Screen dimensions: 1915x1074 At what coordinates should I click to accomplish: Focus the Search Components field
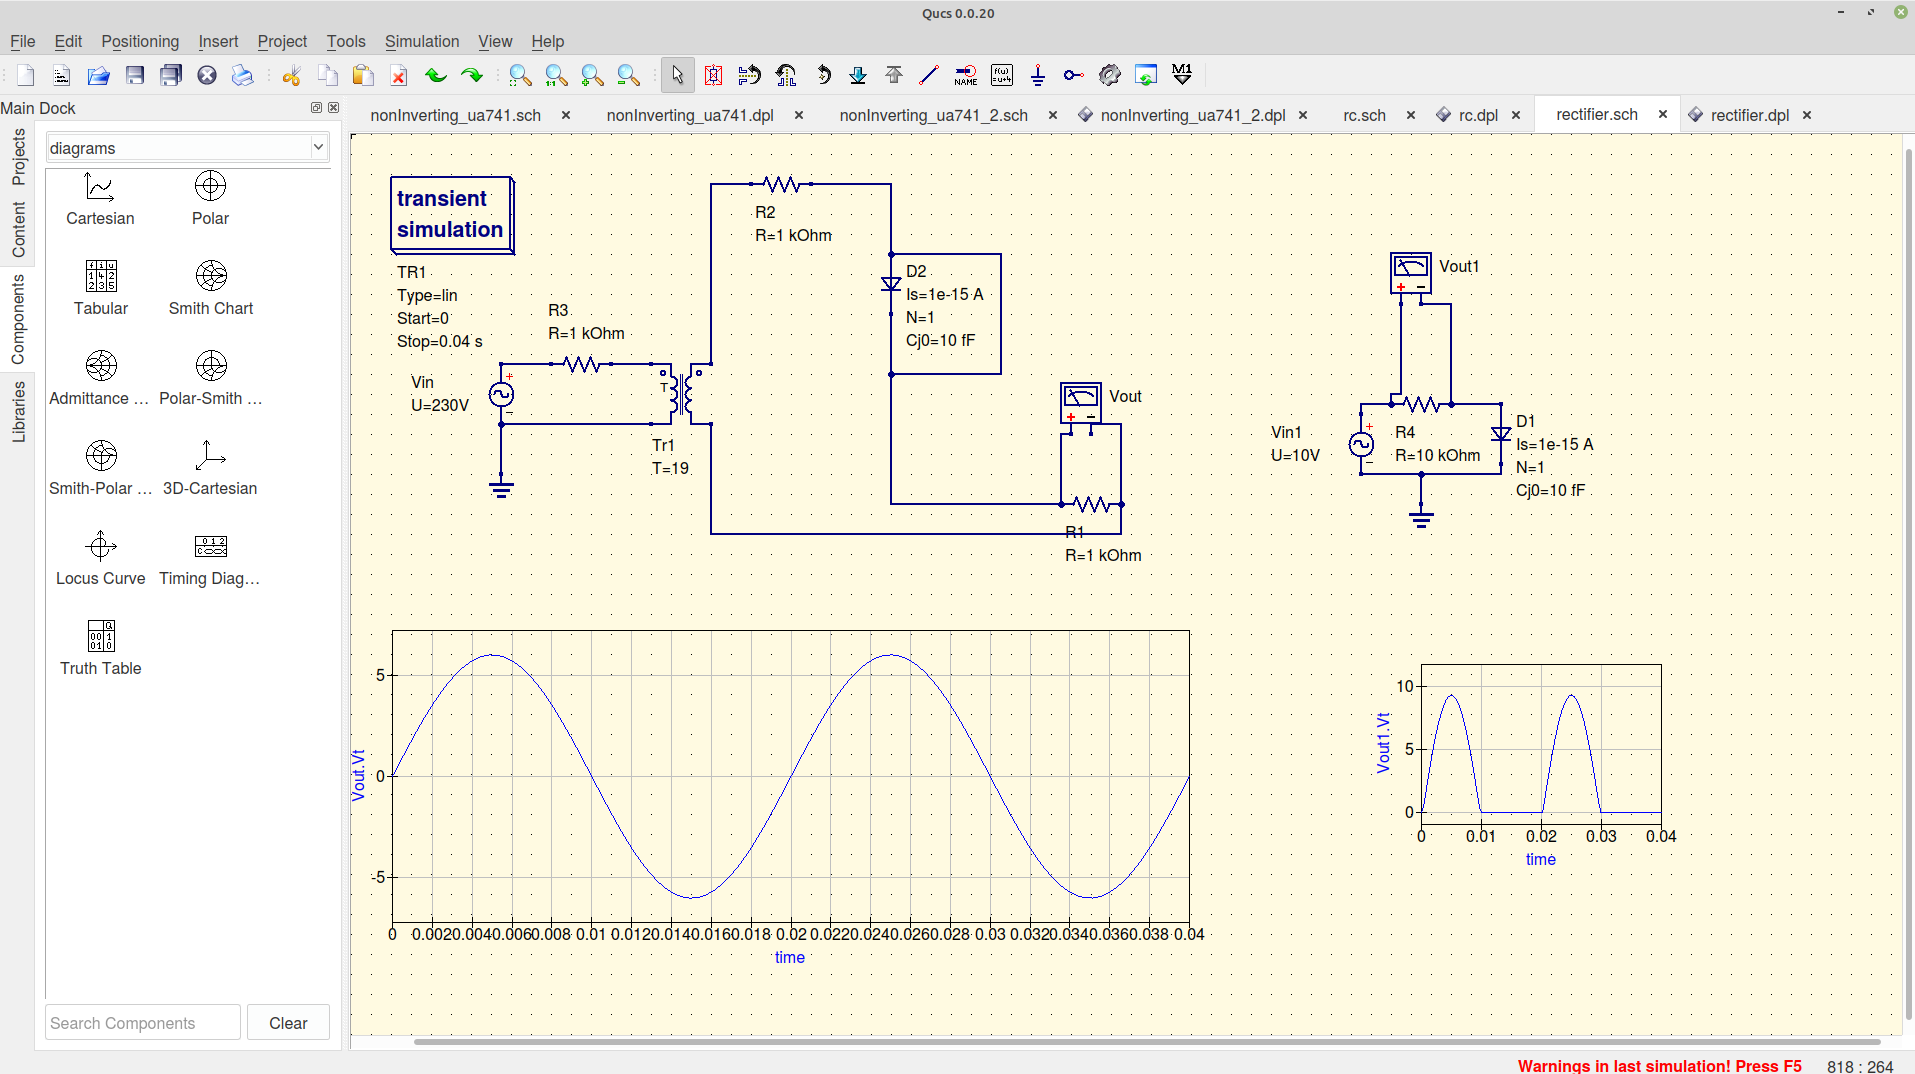tap(143, 1023)
